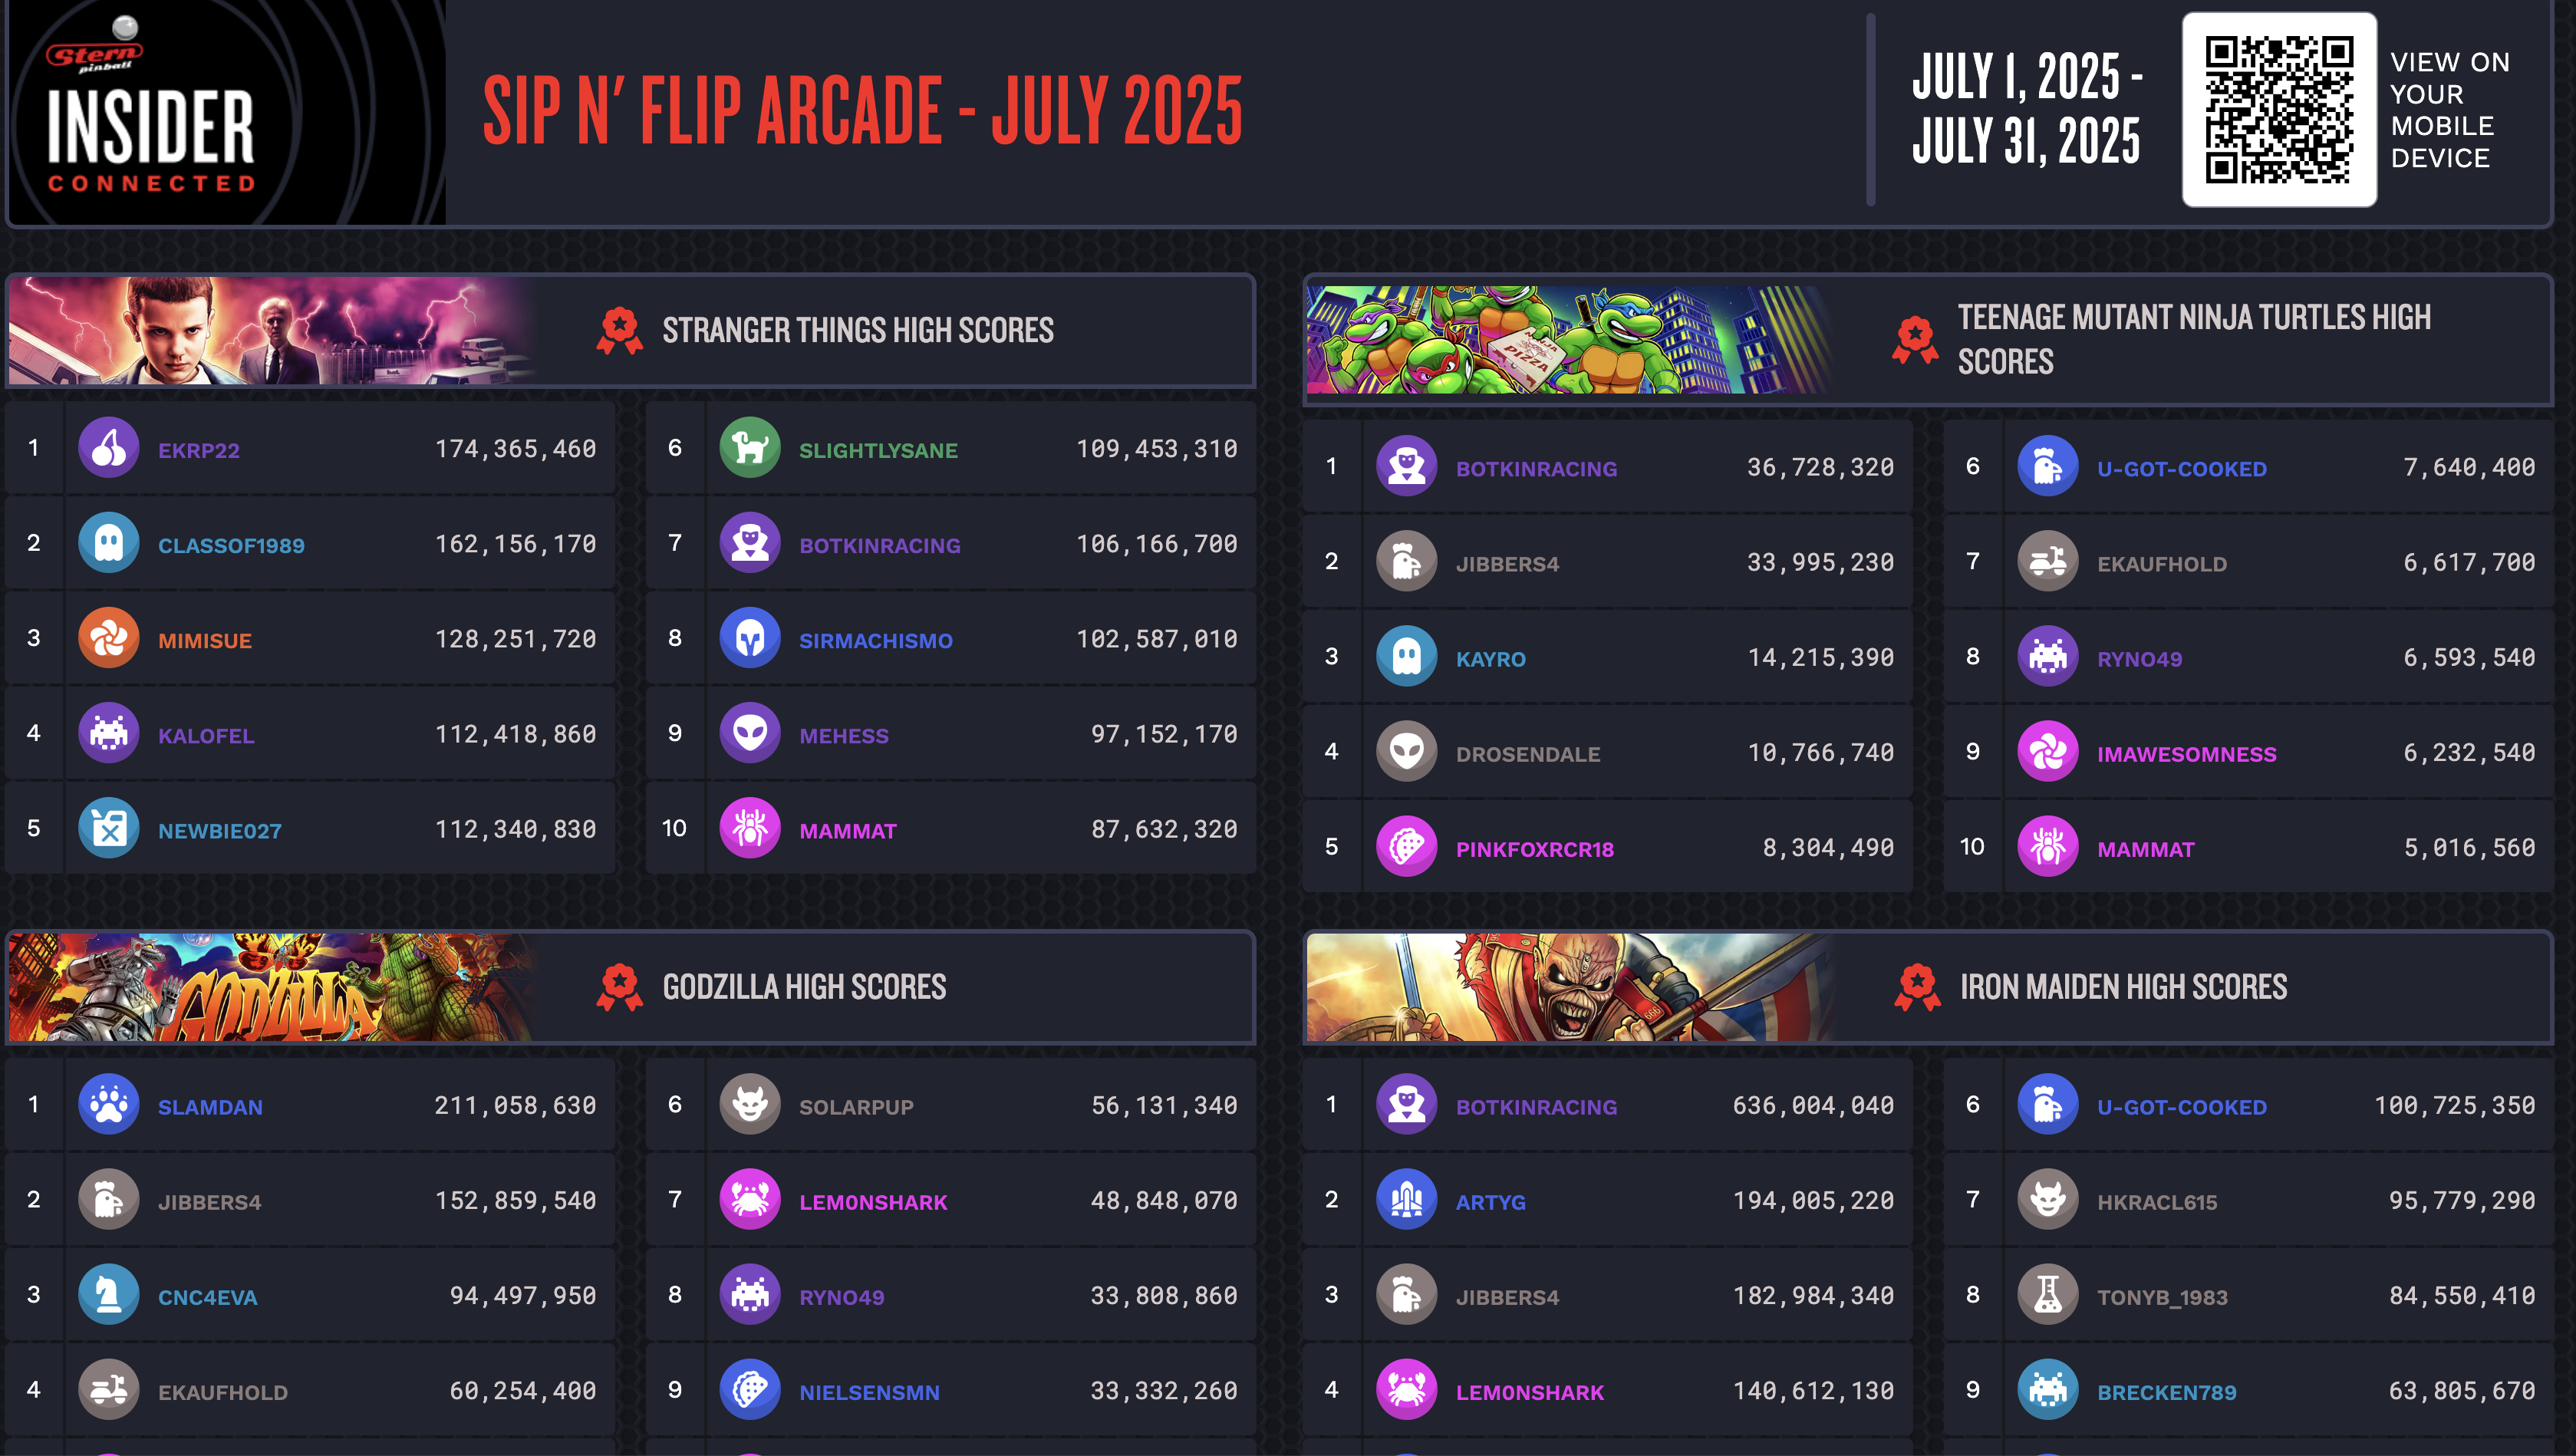Open BOTKINRACING's Iron Maiden profile link
2576x1456 pixels.
pos(1536,1107)
